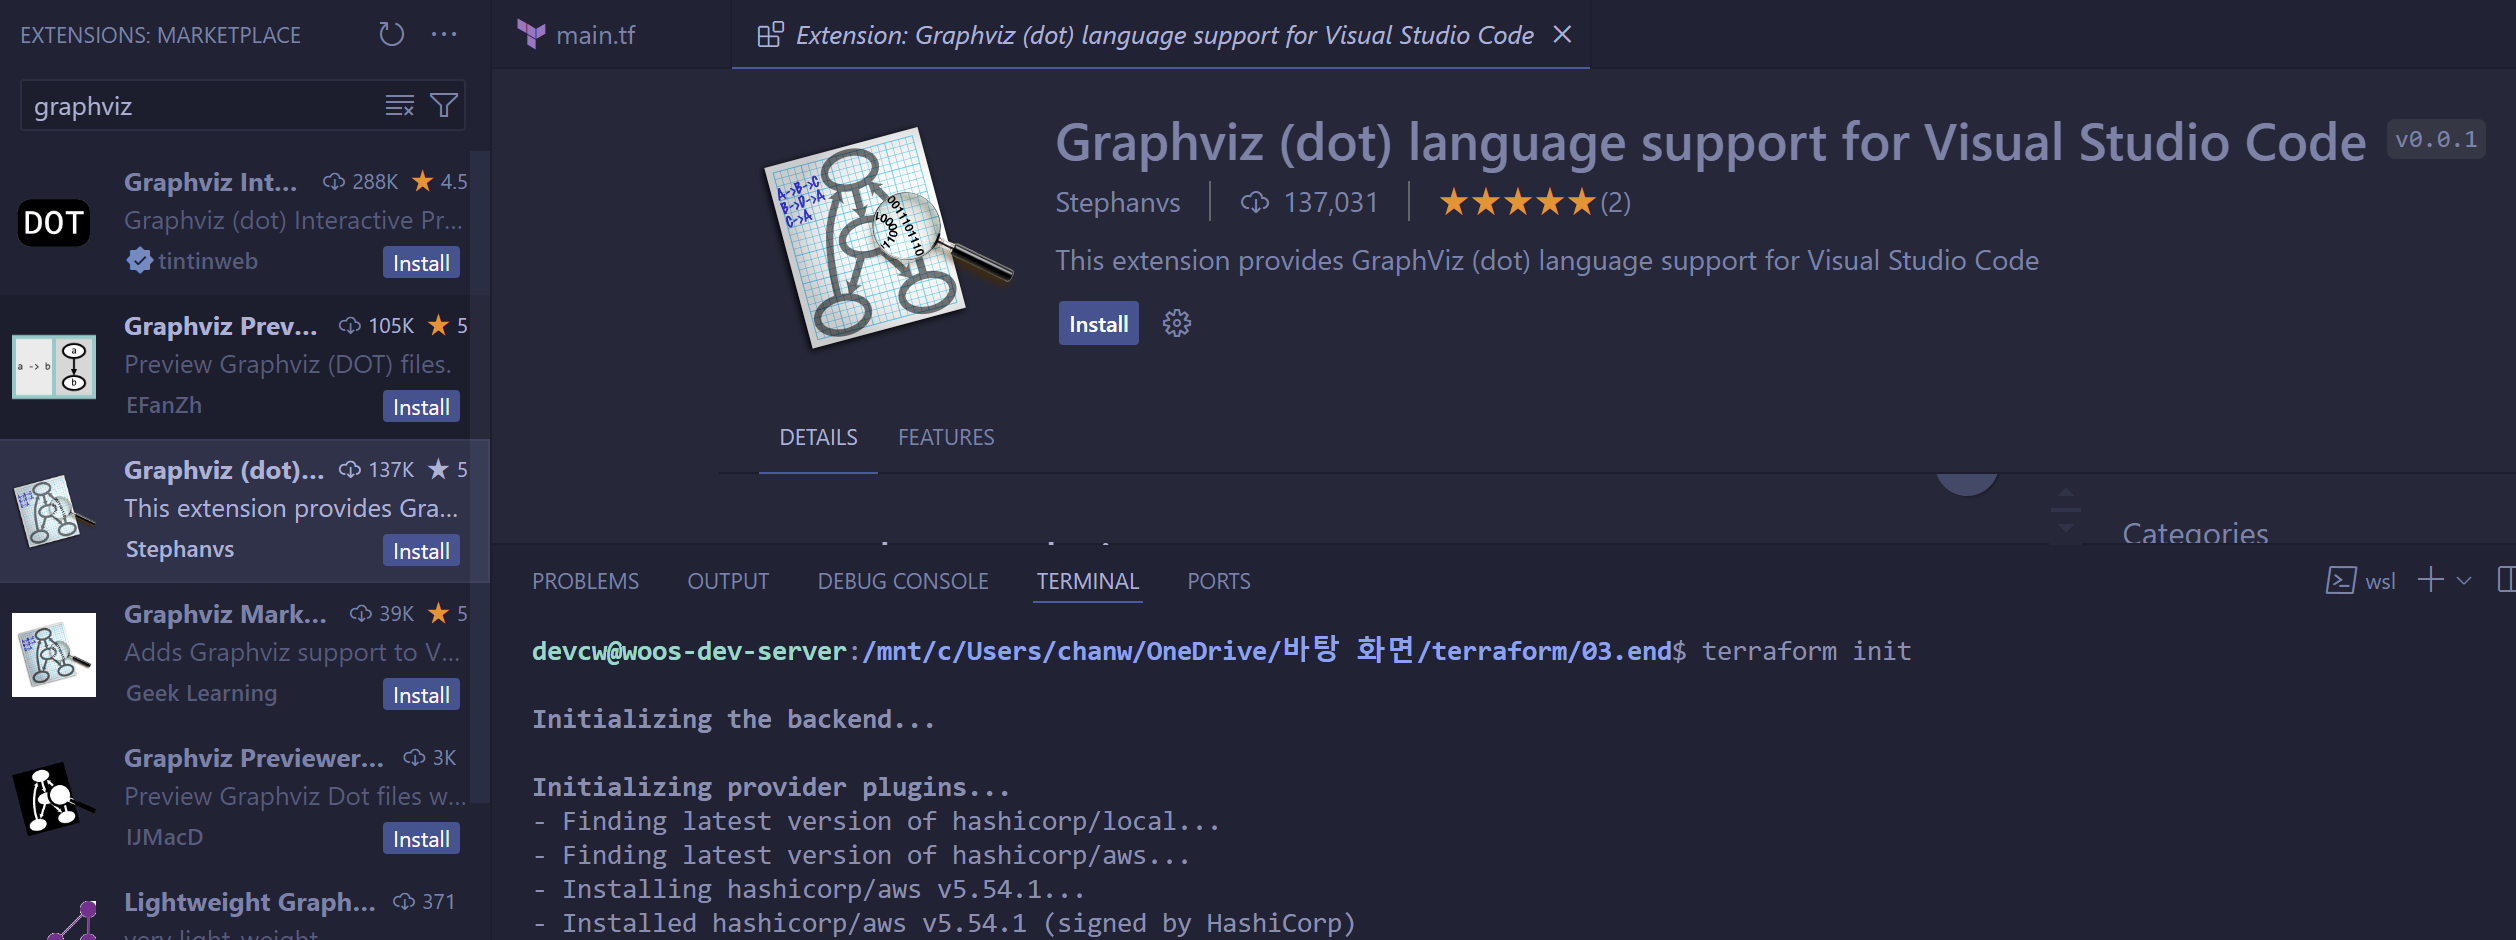Viewport: 2516px width, 940px height.
Task: Open the PROBLEMS panel tab
Action: click(585, 581)
